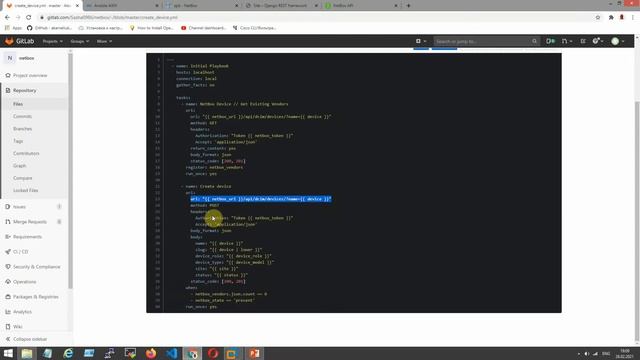Viewport: 640px width, 360px height.
Task: Switch to the Ansible AWX browser tab
Action: pos(121,6)
